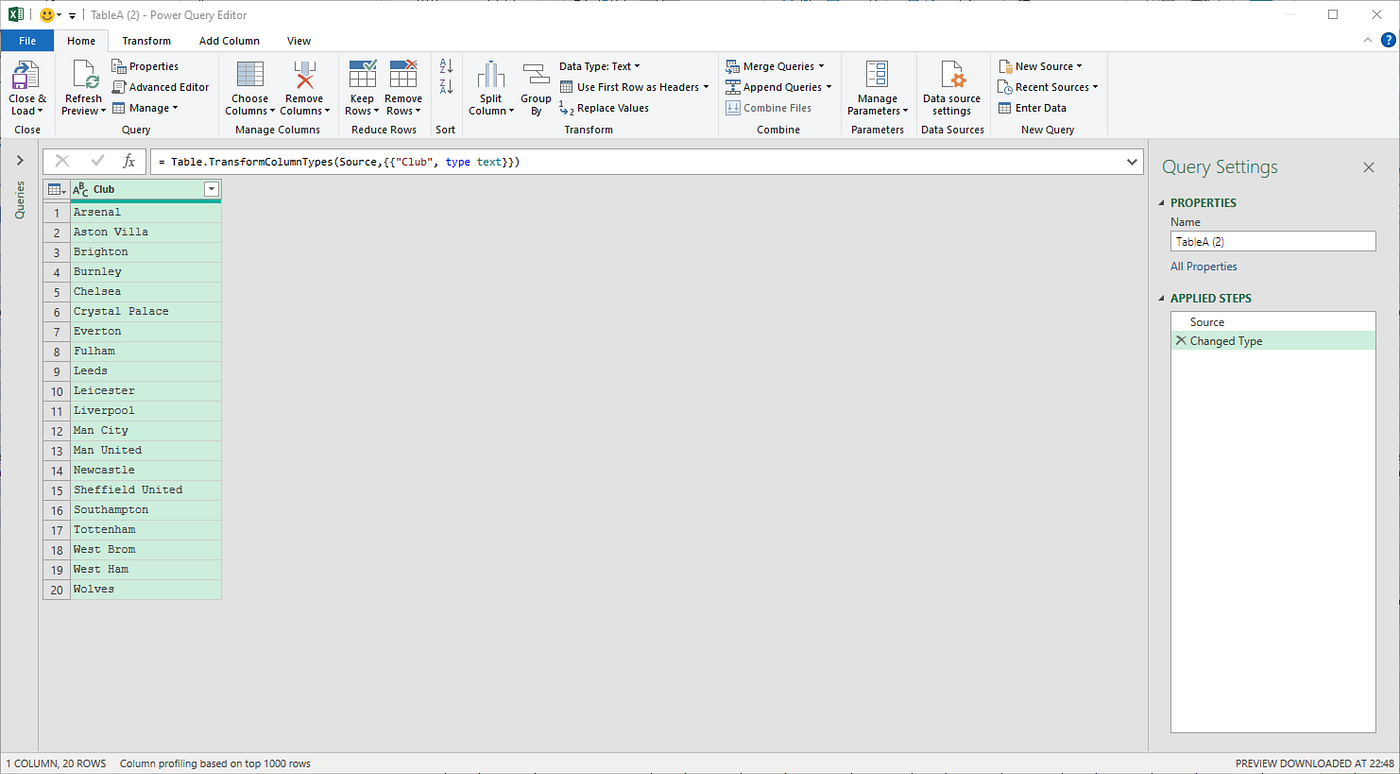Image resolution: width=1400 pixels, height=774 pixels.
Task: Refresh the query preview
Action: 83,88
